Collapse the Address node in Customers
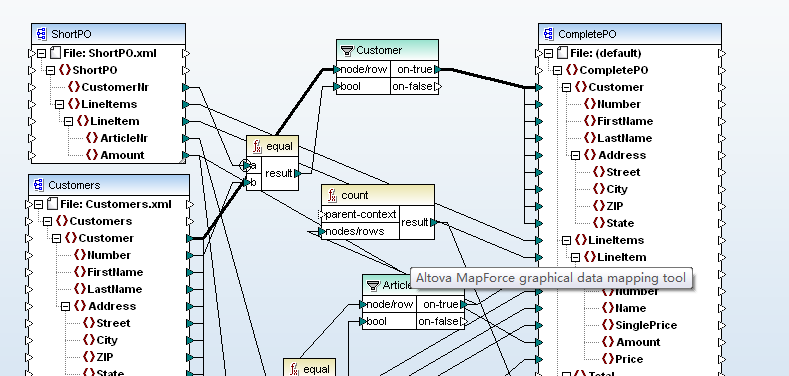 (65, 306)
